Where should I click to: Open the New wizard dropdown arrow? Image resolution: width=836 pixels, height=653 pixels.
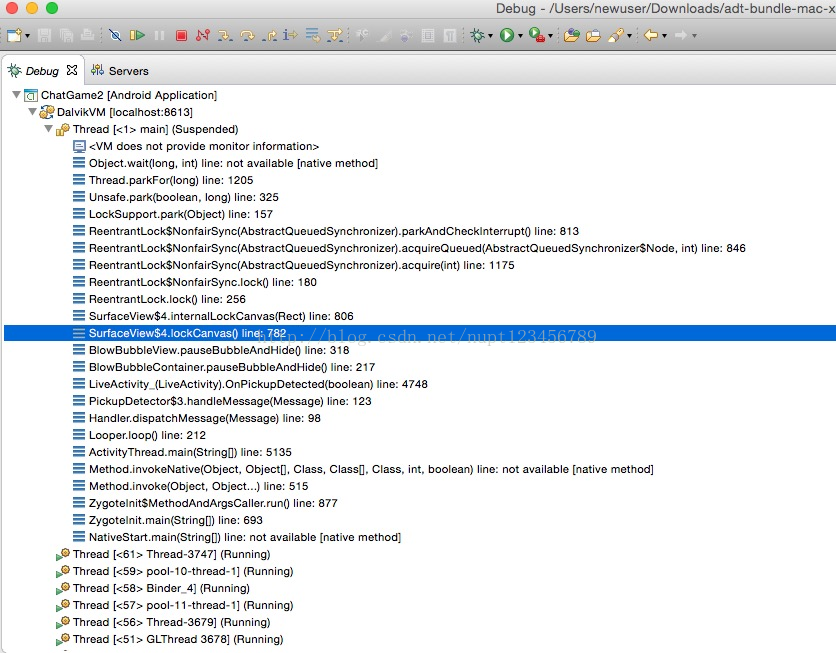(27, 36)
